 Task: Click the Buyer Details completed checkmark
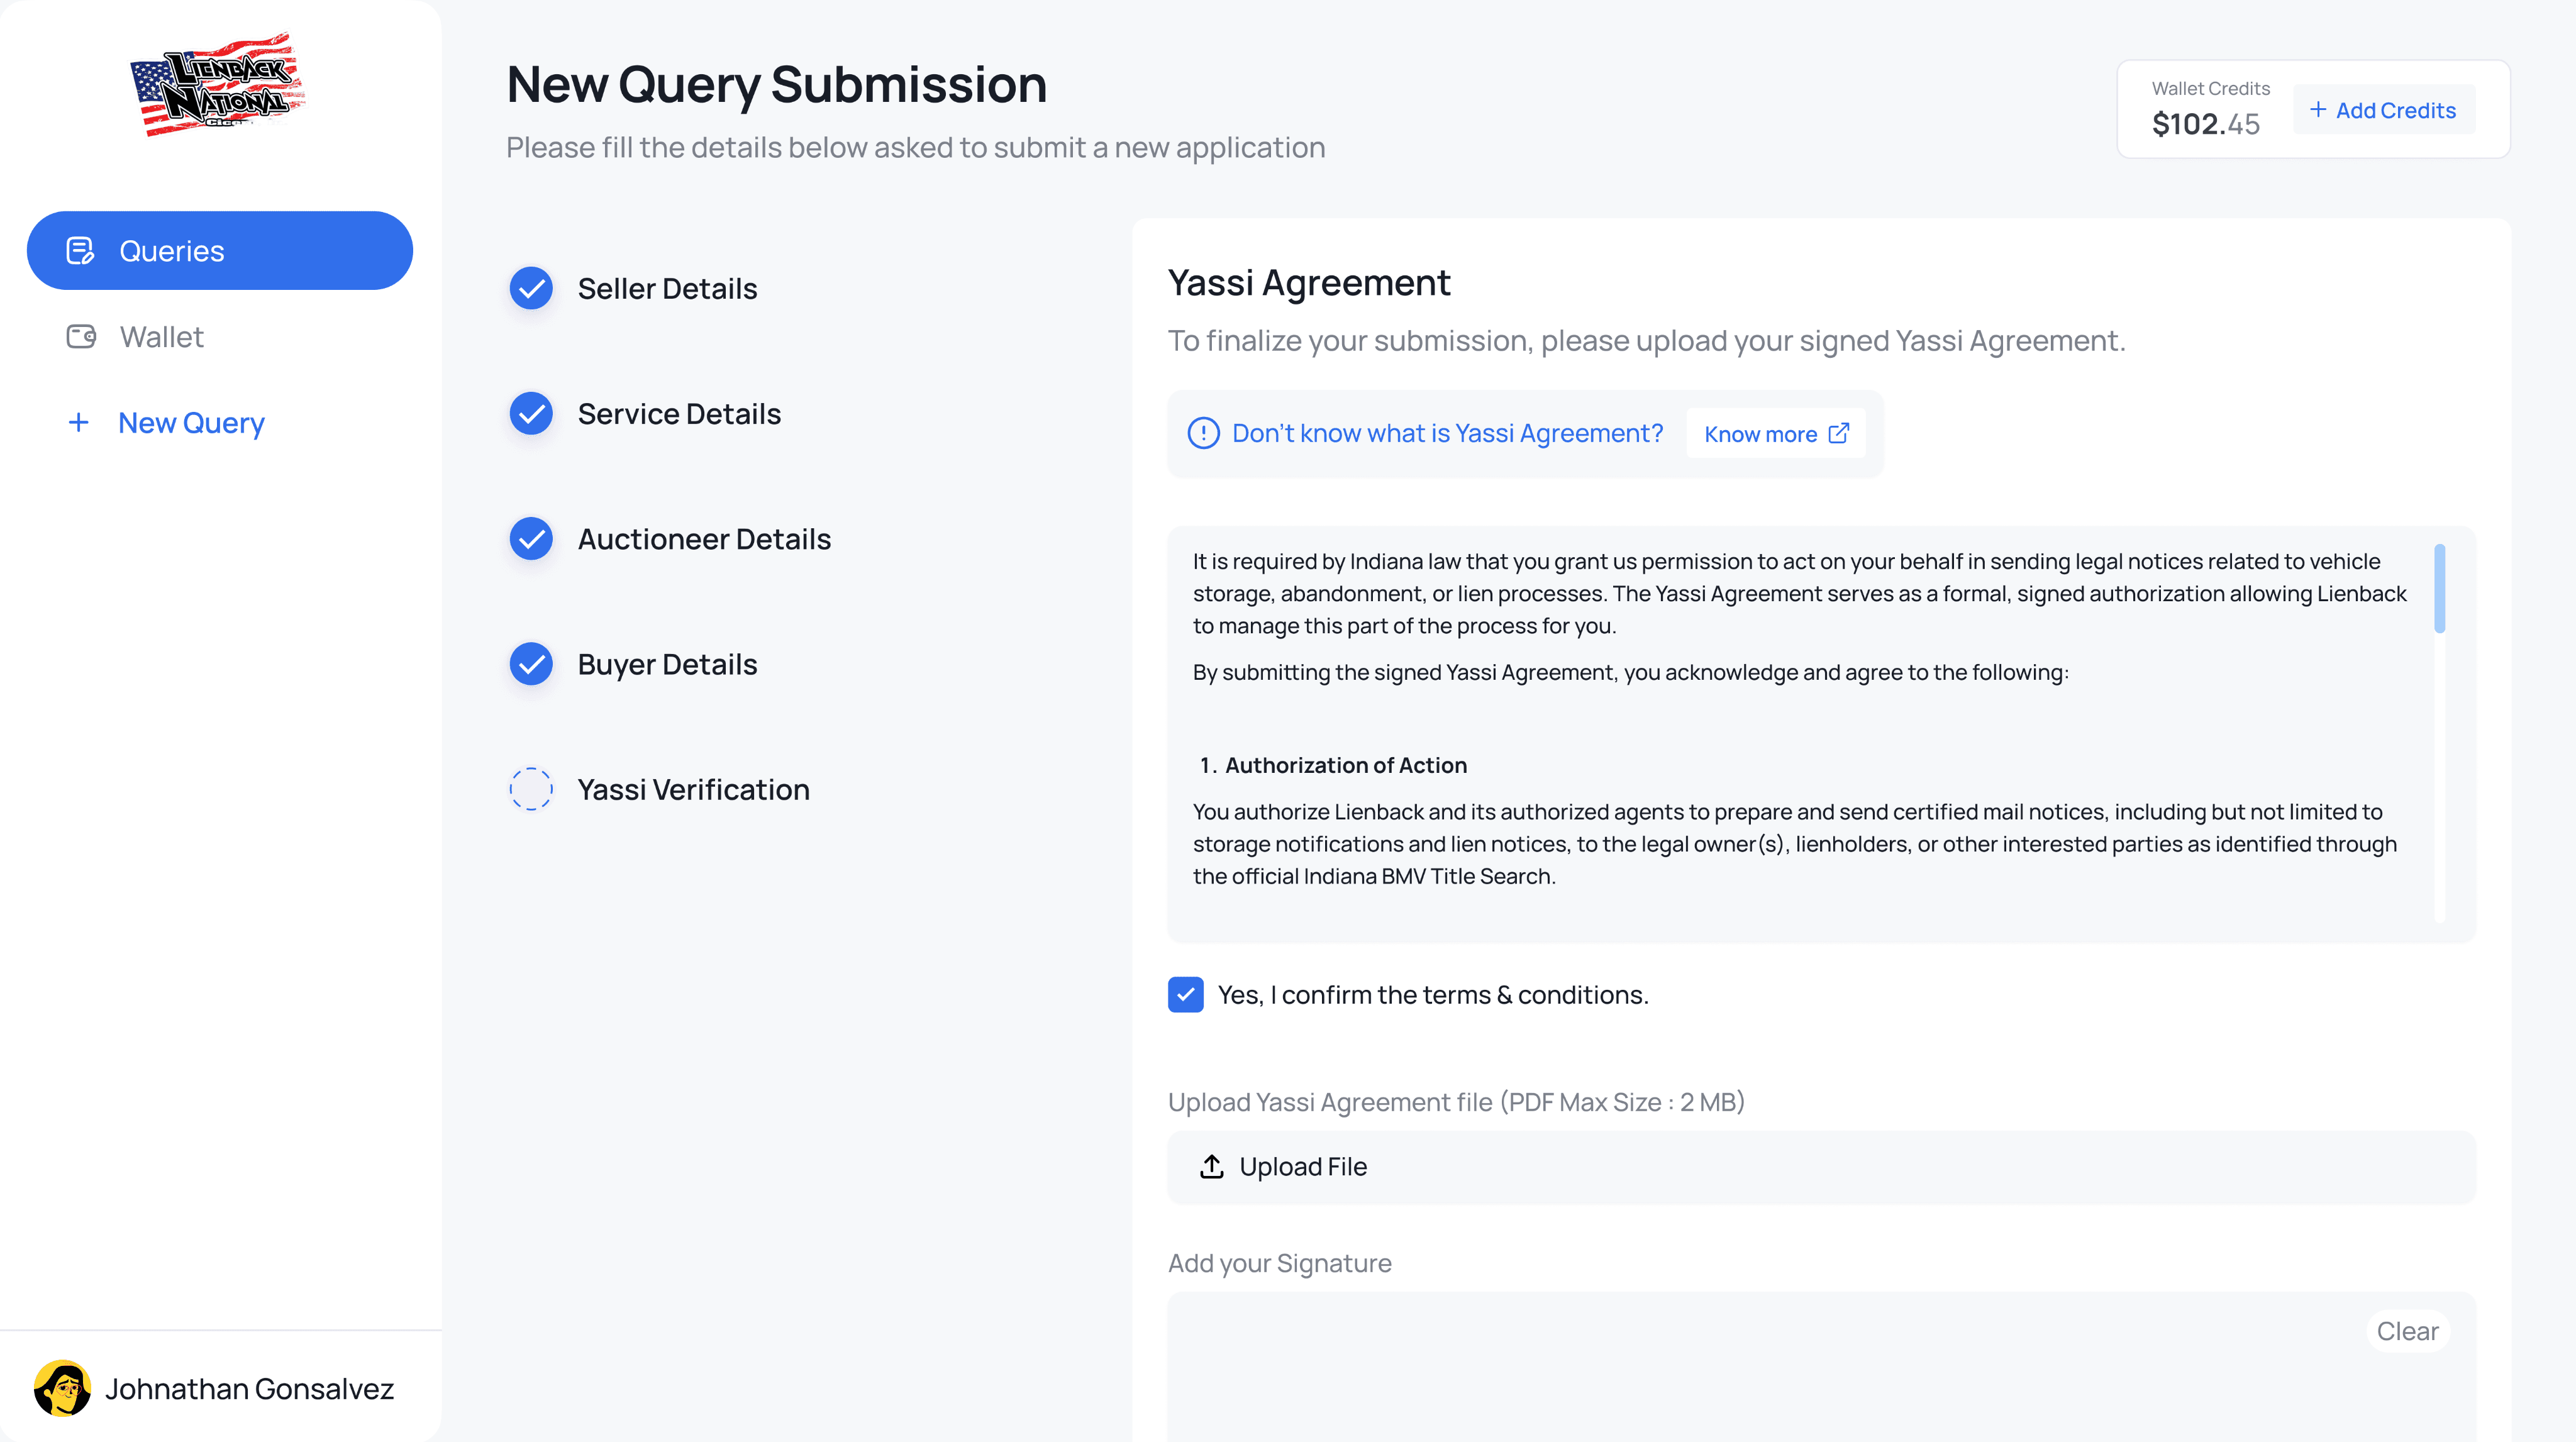(x=531, y=664)
